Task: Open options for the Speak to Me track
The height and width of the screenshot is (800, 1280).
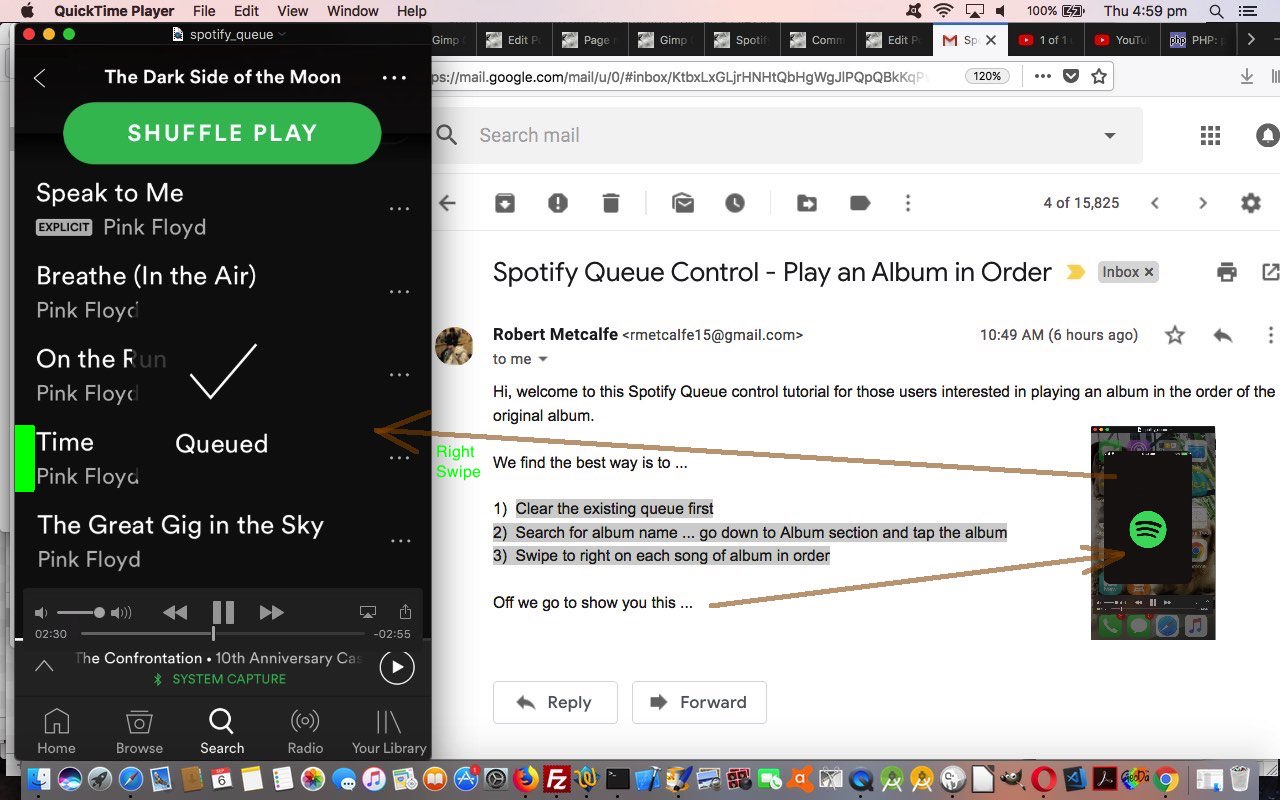Action: tap(399, 209)
